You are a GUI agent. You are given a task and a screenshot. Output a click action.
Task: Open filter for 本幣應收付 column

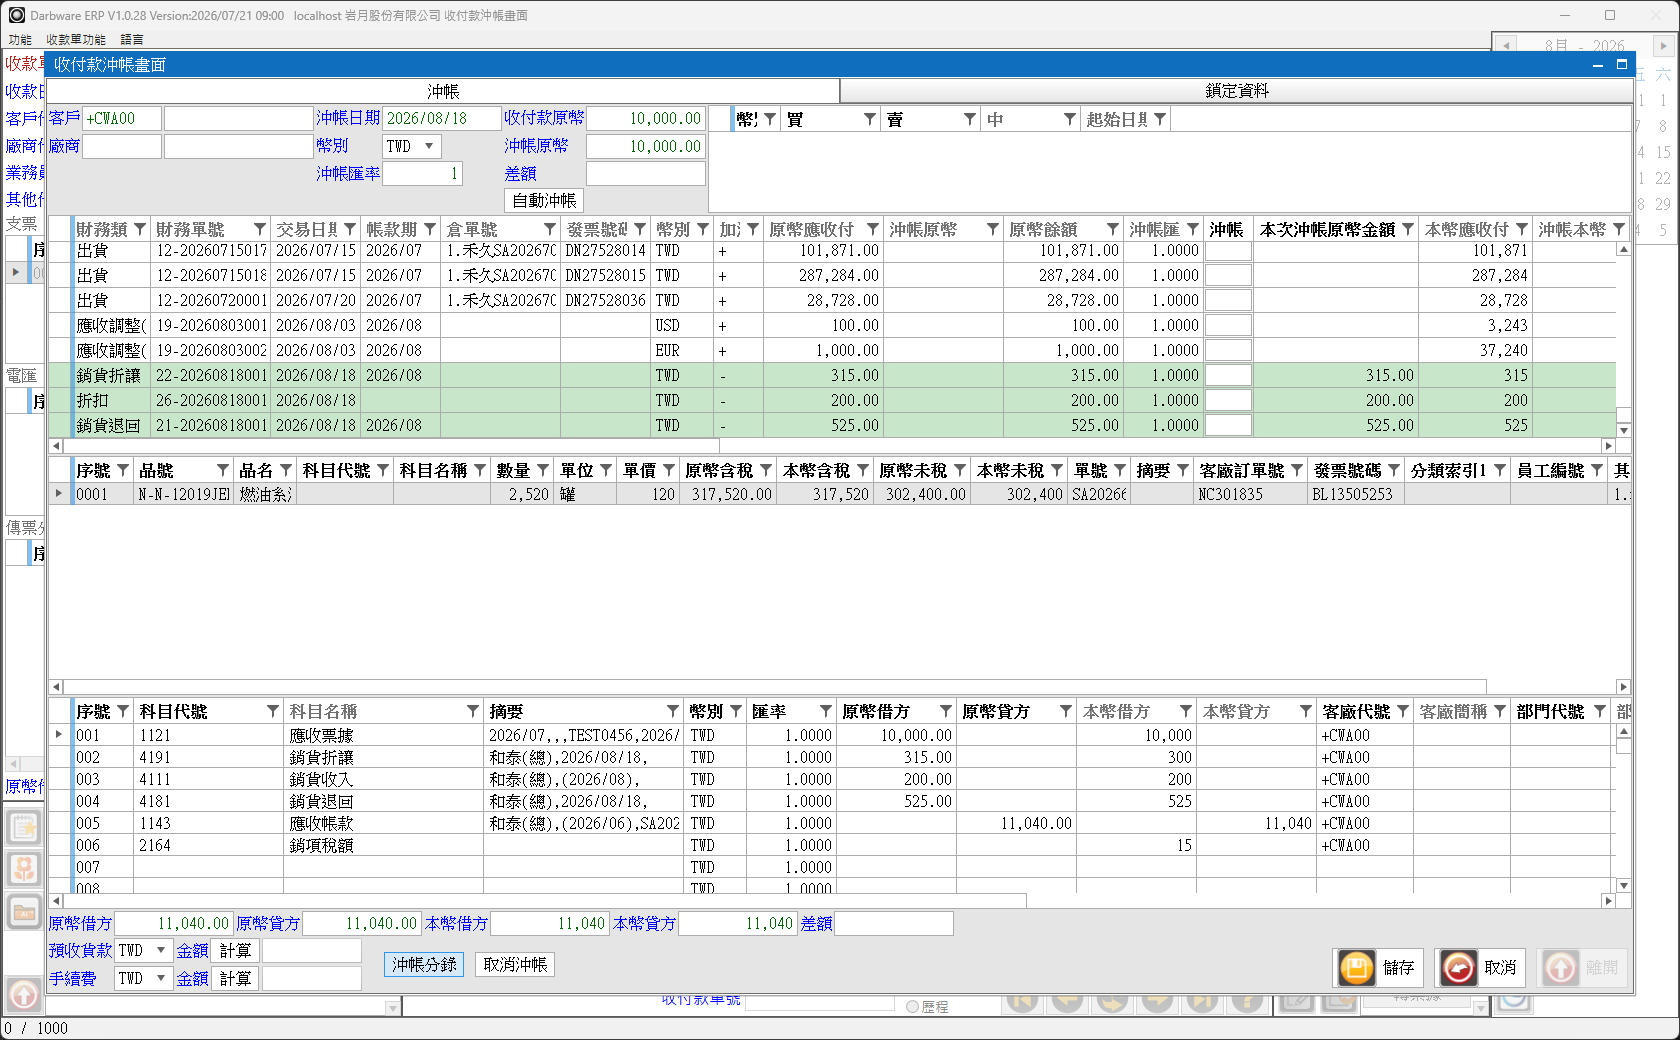pos(1522,230)
